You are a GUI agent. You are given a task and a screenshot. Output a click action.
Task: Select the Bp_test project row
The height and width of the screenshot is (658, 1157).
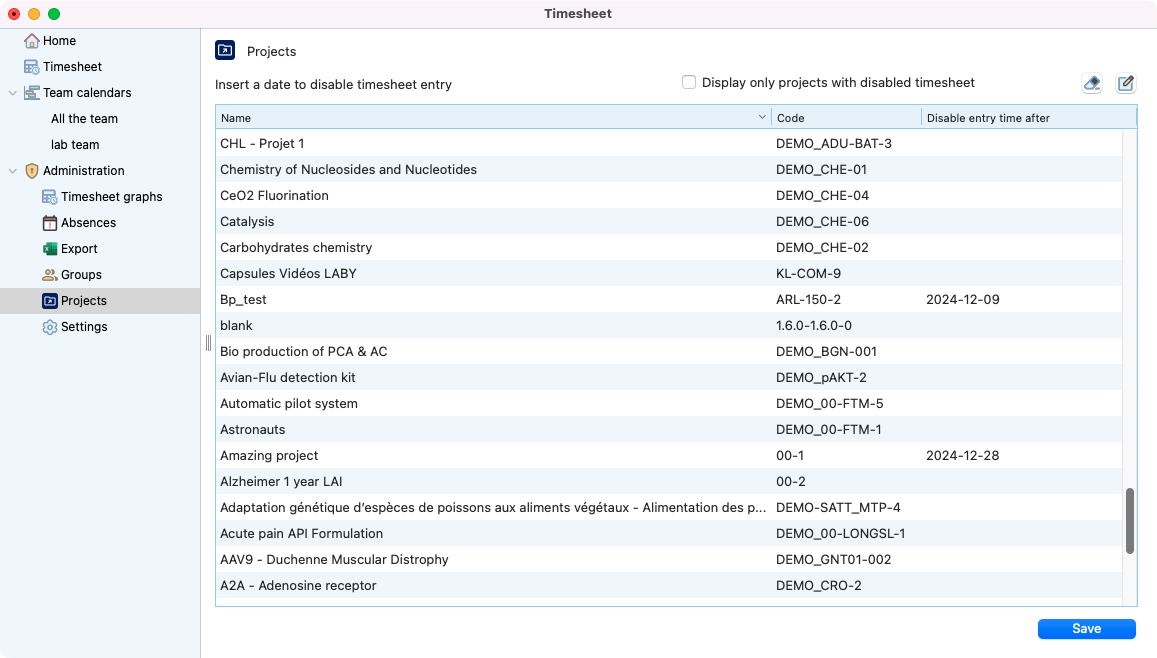[x=669, y=299]
